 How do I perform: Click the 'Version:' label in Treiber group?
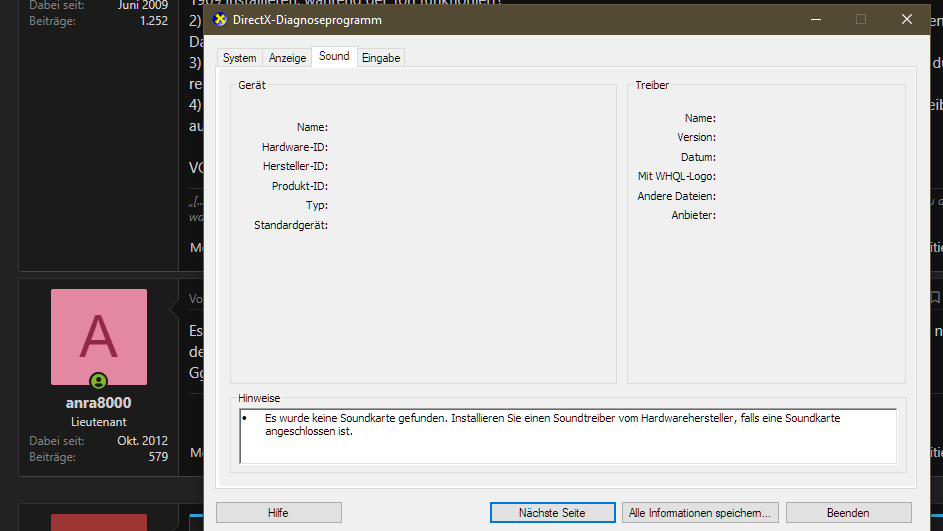(696, 137)
